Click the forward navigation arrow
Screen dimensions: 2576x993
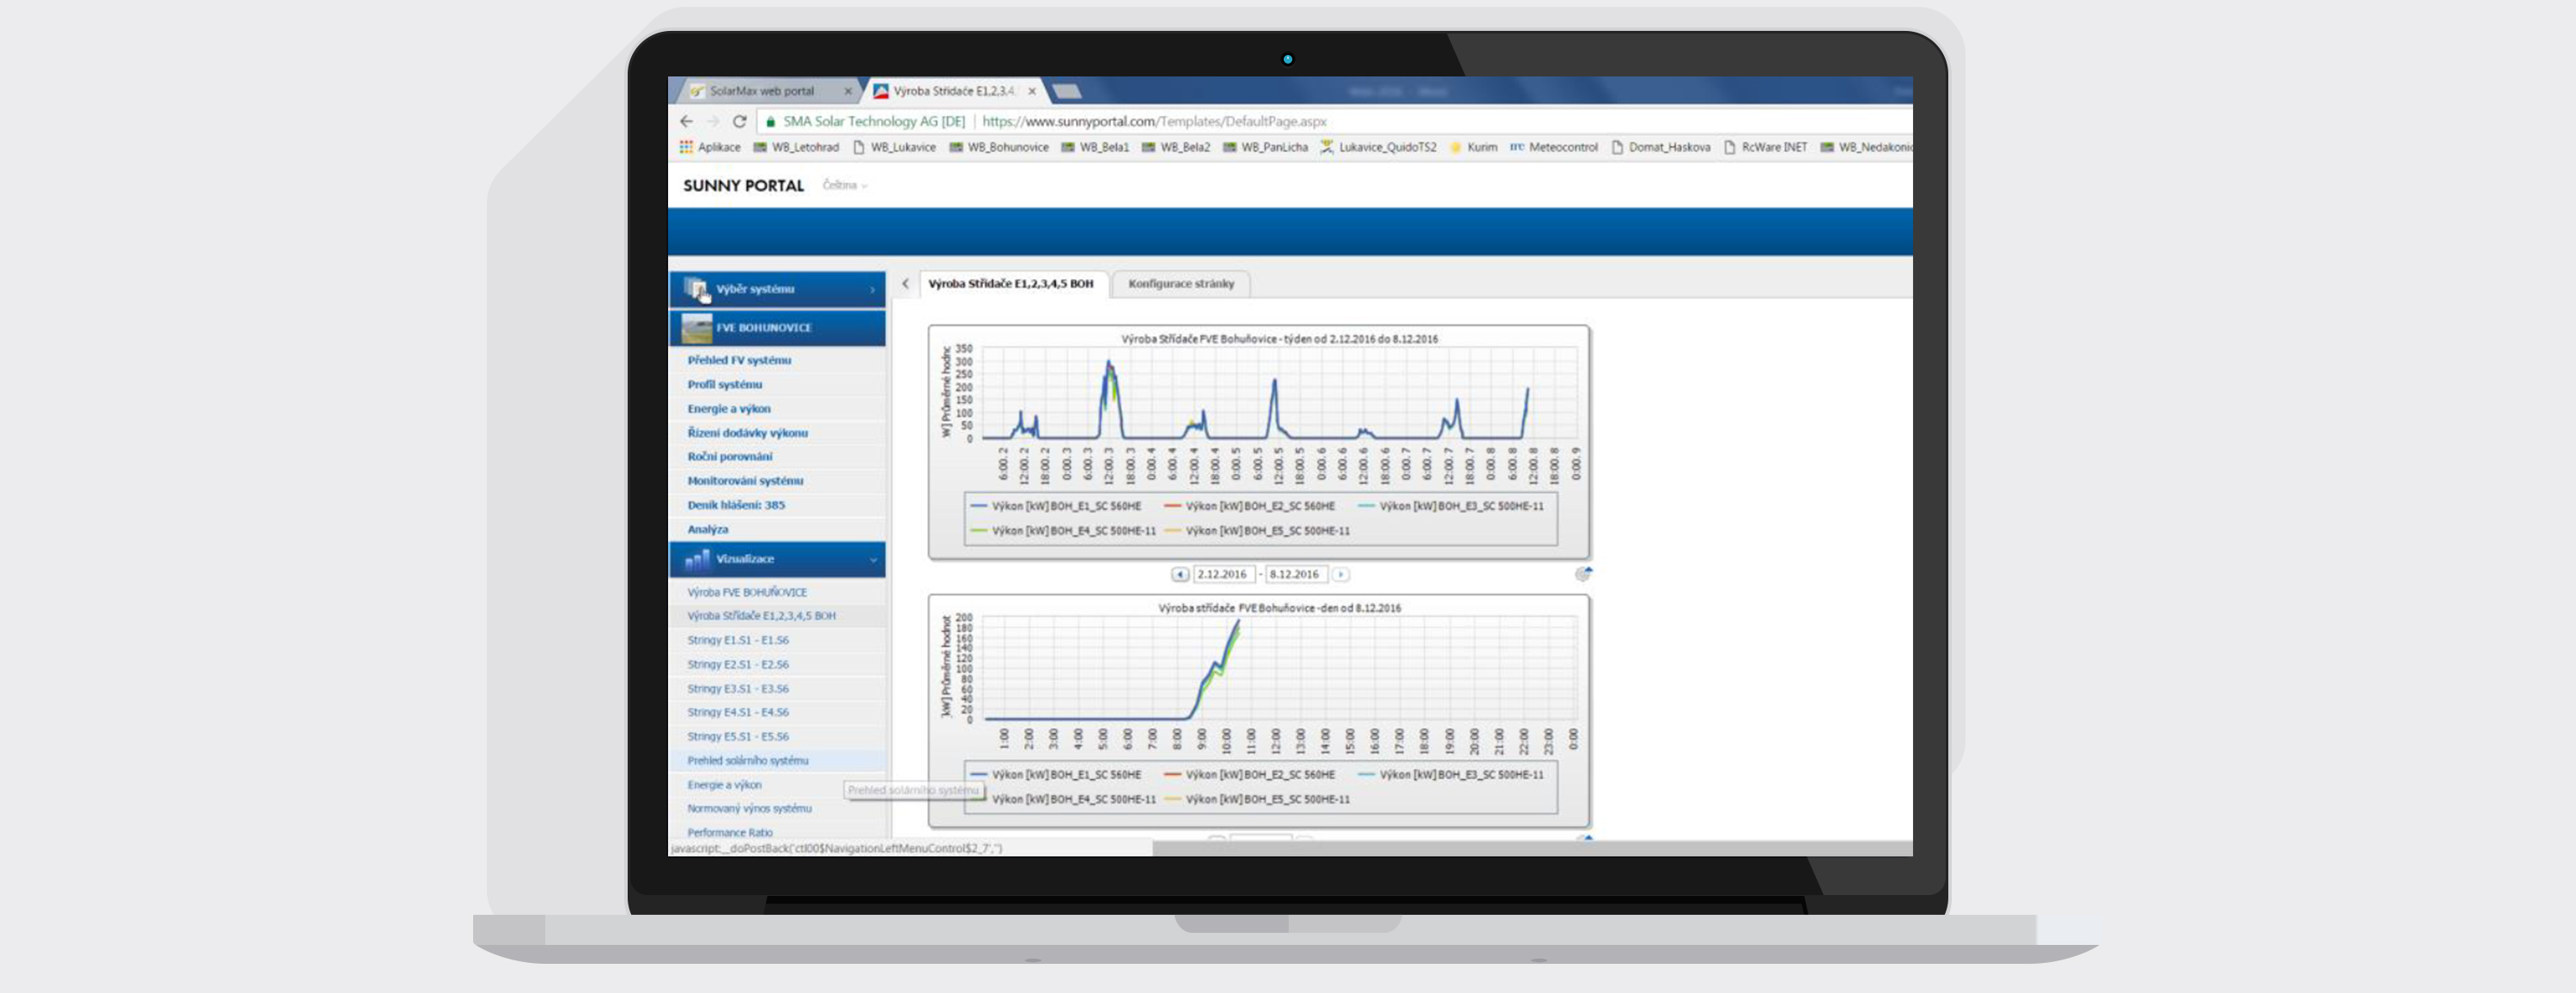pos(712,121)
